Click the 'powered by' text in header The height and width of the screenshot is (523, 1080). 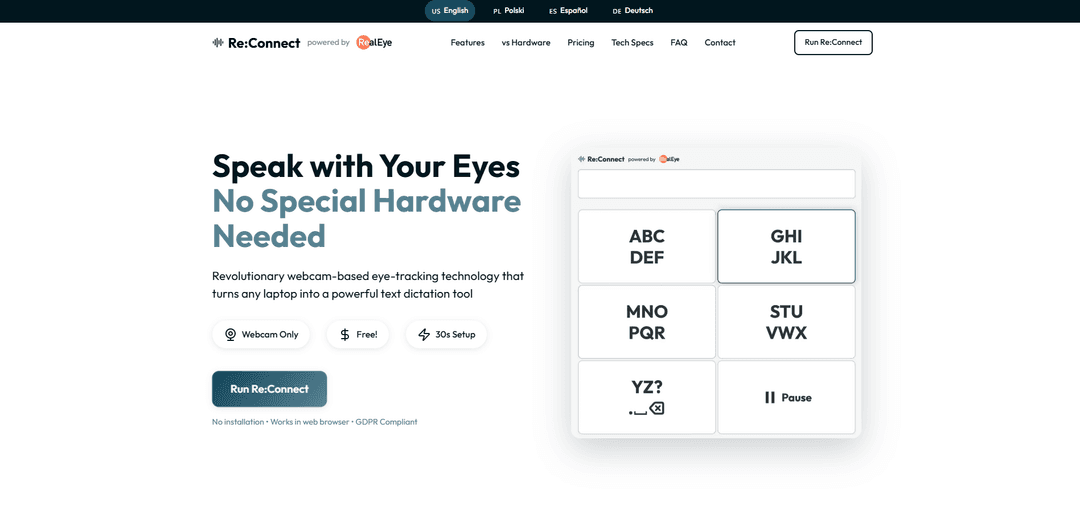point(328,43)
